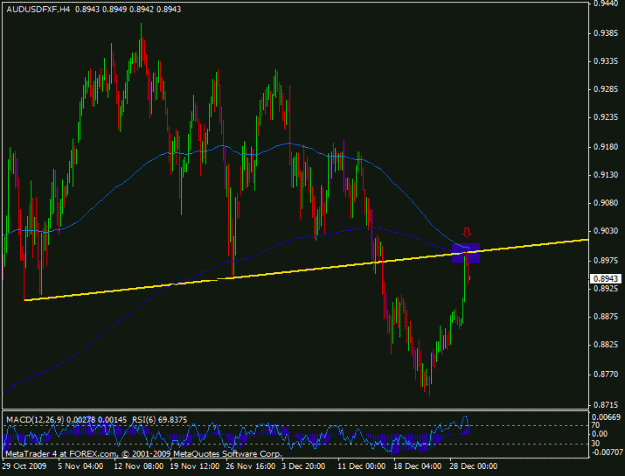This screenshot has height=476, width=625.
Task: Click the 11 Dec 00:00 time label
Action: coord(362,466)
